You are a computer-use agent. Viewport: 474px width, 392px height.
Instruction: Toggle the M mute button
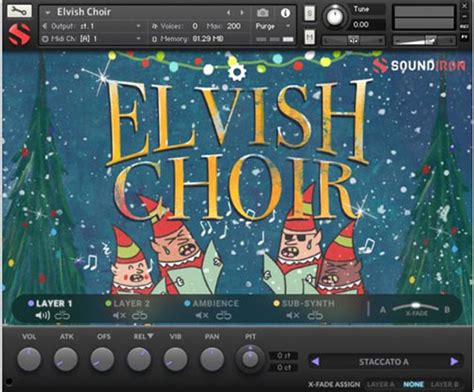tap(310, 37)
